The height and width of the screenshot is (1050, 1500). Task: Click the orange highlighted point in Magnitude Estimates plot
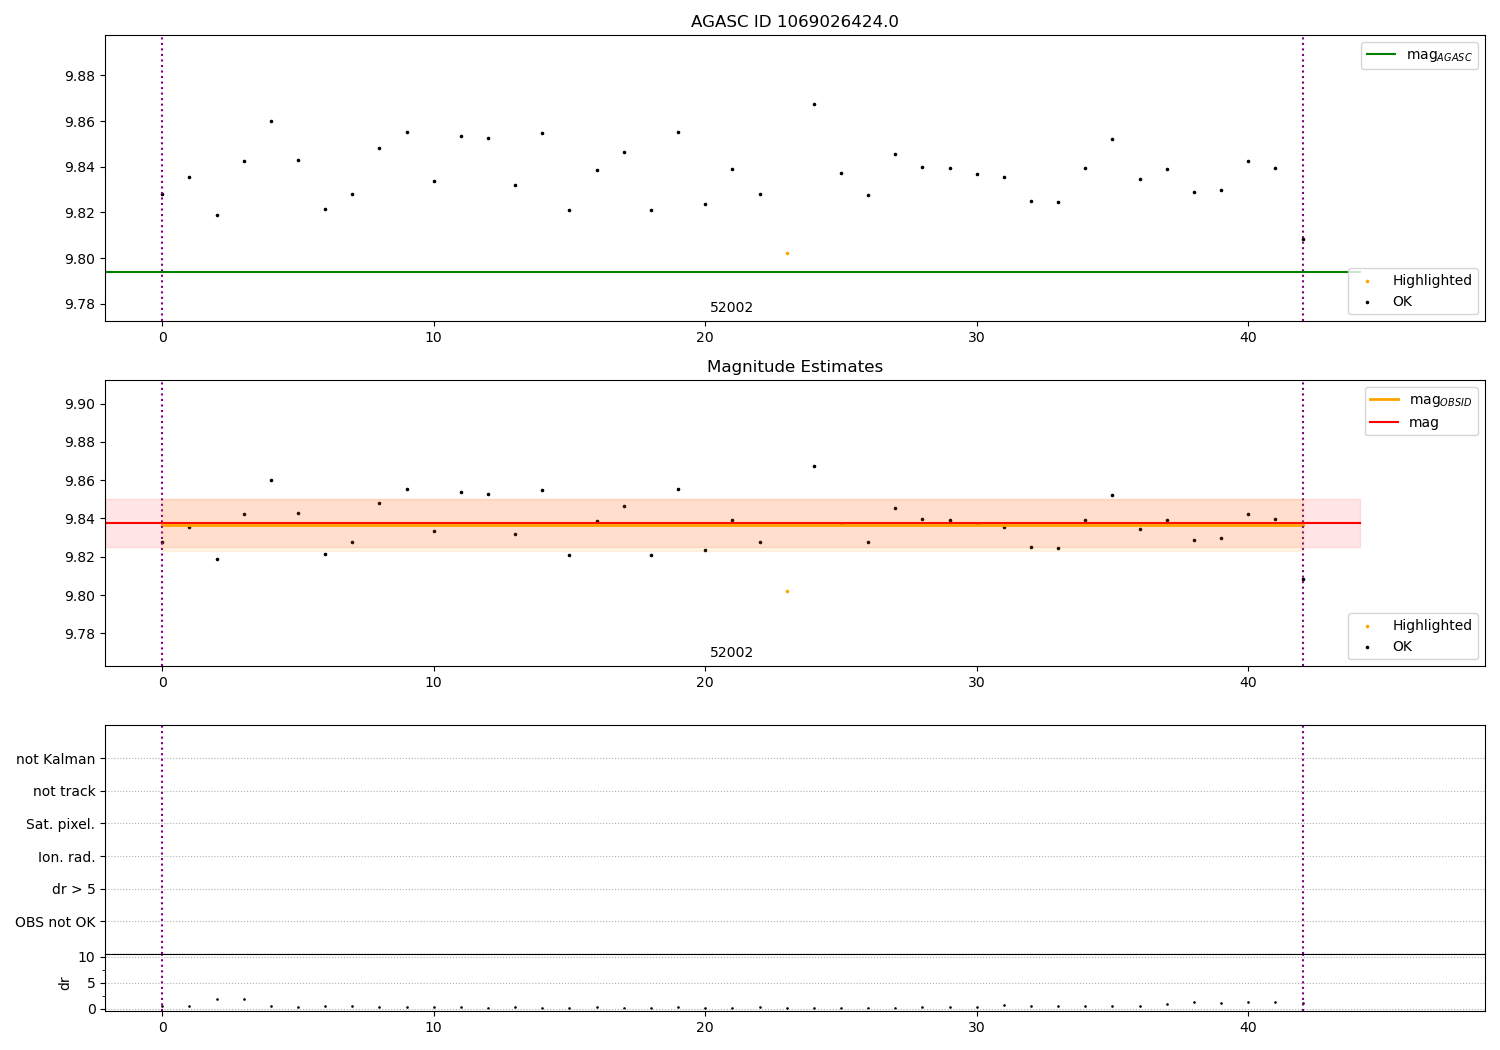(x=787, y=591)
